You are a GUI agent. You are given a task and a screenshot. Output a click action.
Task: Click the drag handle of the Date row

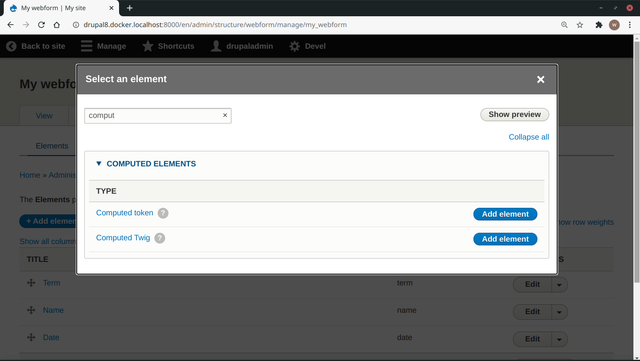click(x=31, y=337)
